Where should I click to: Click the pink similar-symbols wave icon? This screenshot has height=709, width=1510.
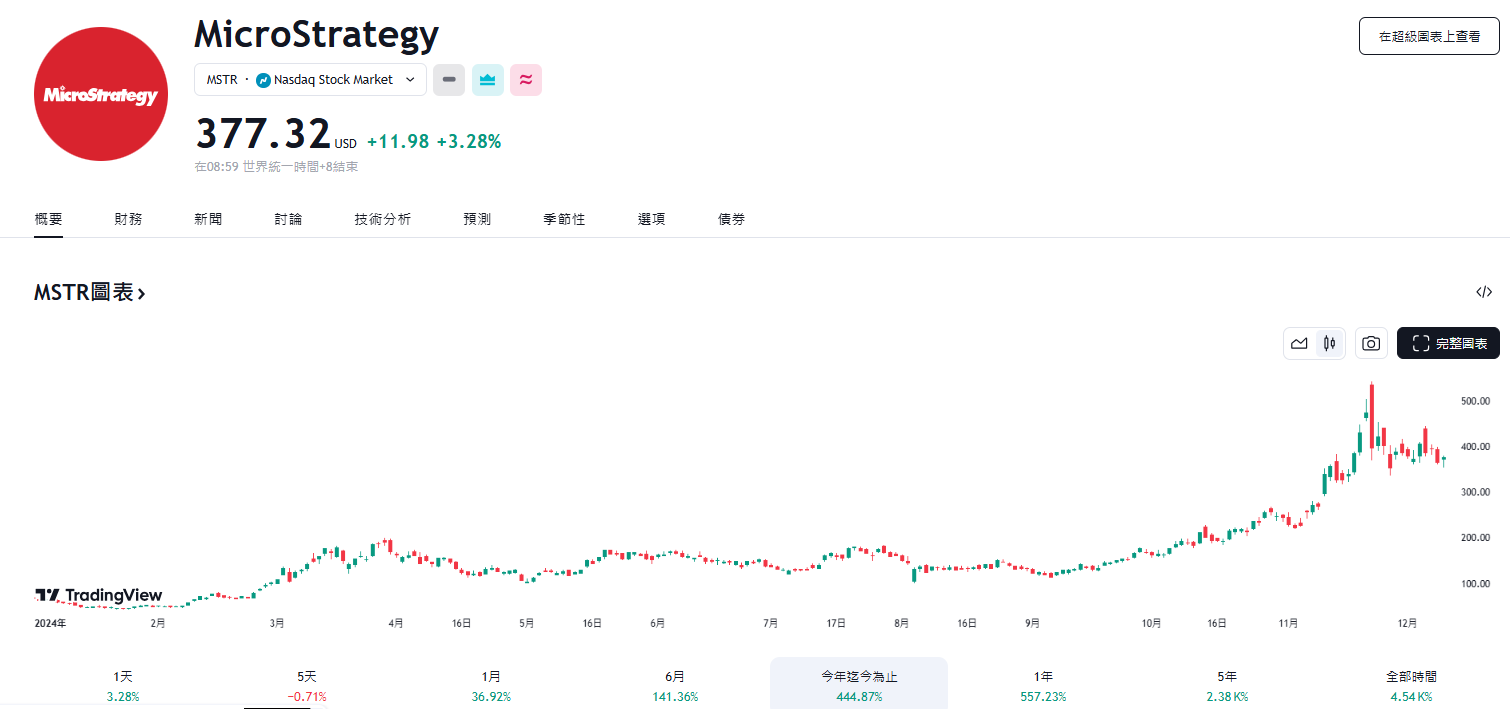pyautogui.click(x=525, y=79)
